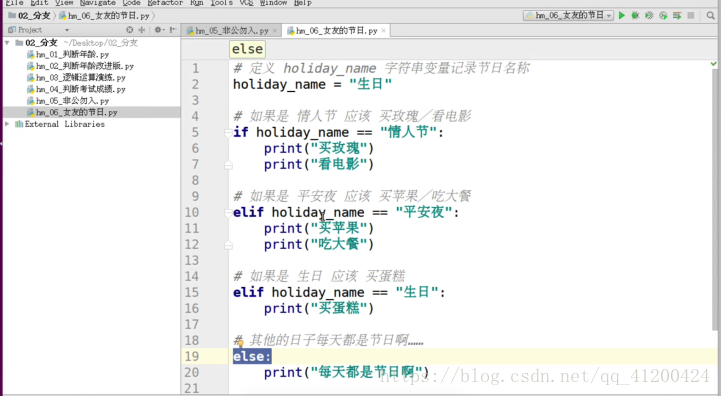Click the Project view icon beside Project label

pyautogui.click(x=12, y=30)
